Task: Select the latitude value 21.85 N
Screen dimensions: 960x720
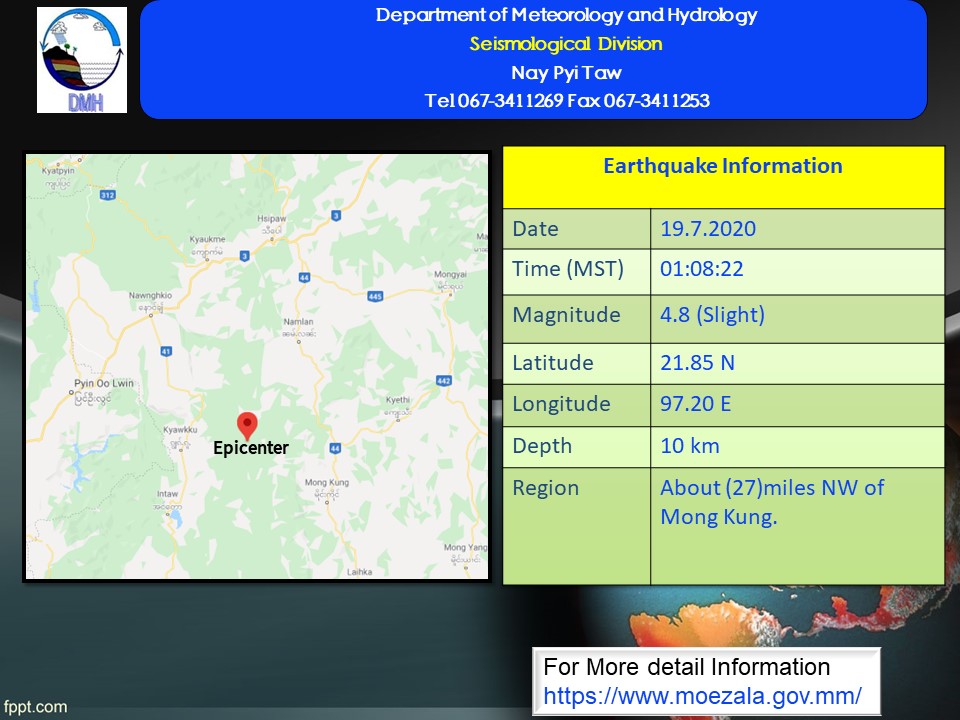Action: [x=697, y=362]
